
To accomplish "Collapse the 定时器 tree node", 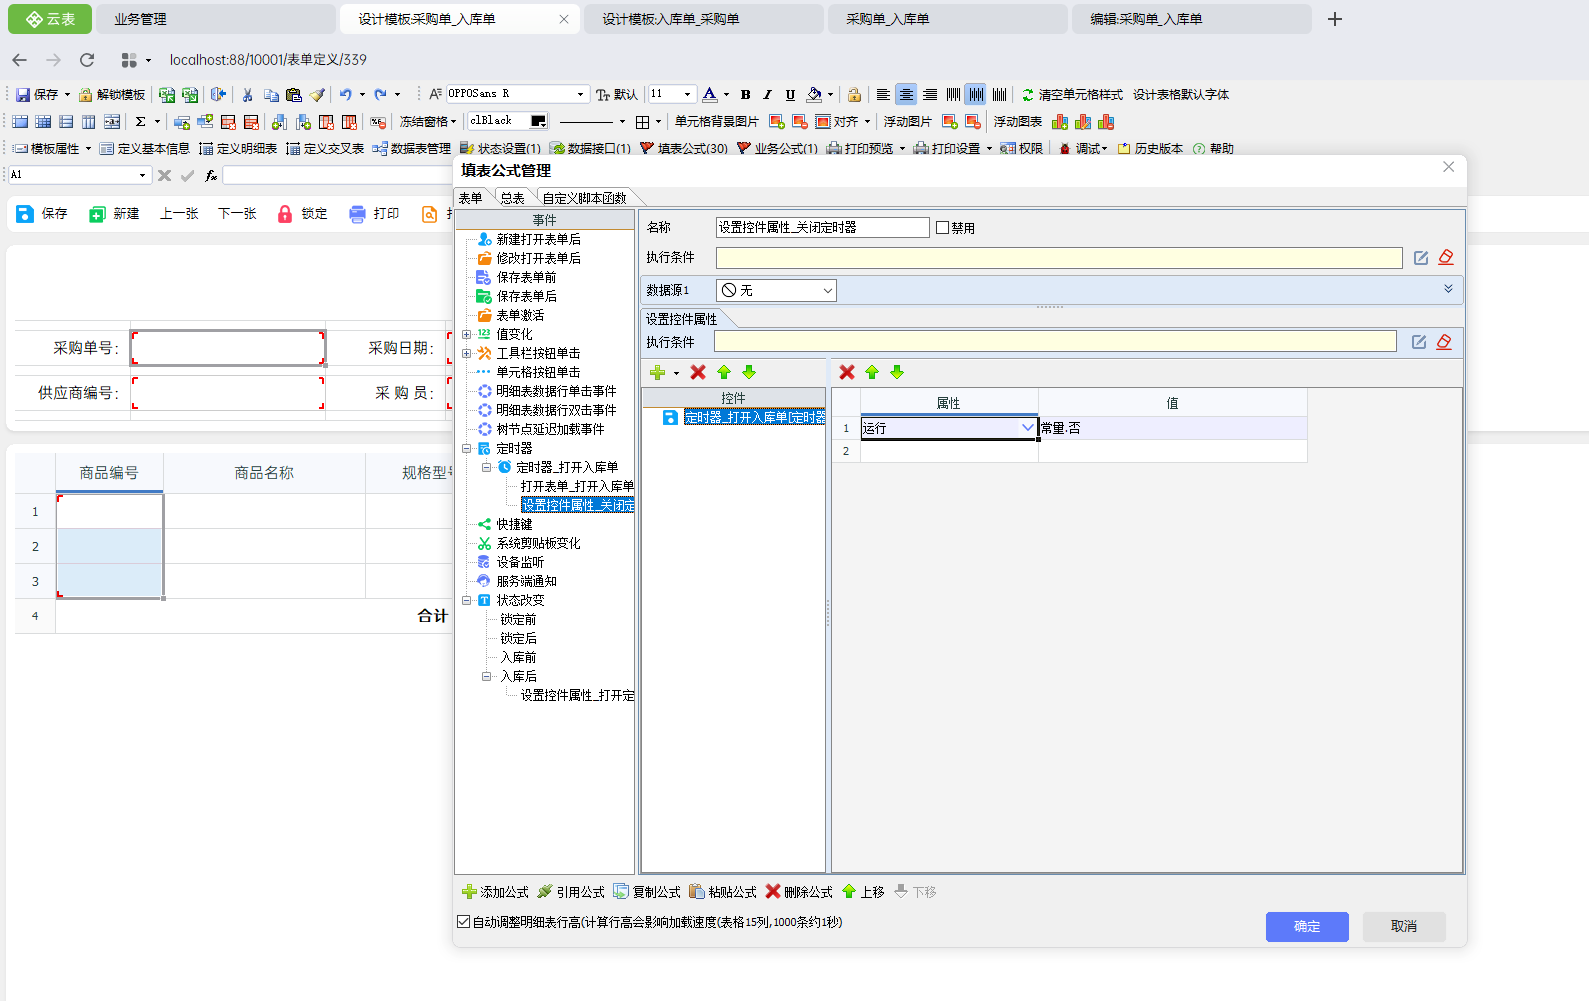I will point(467,449).
